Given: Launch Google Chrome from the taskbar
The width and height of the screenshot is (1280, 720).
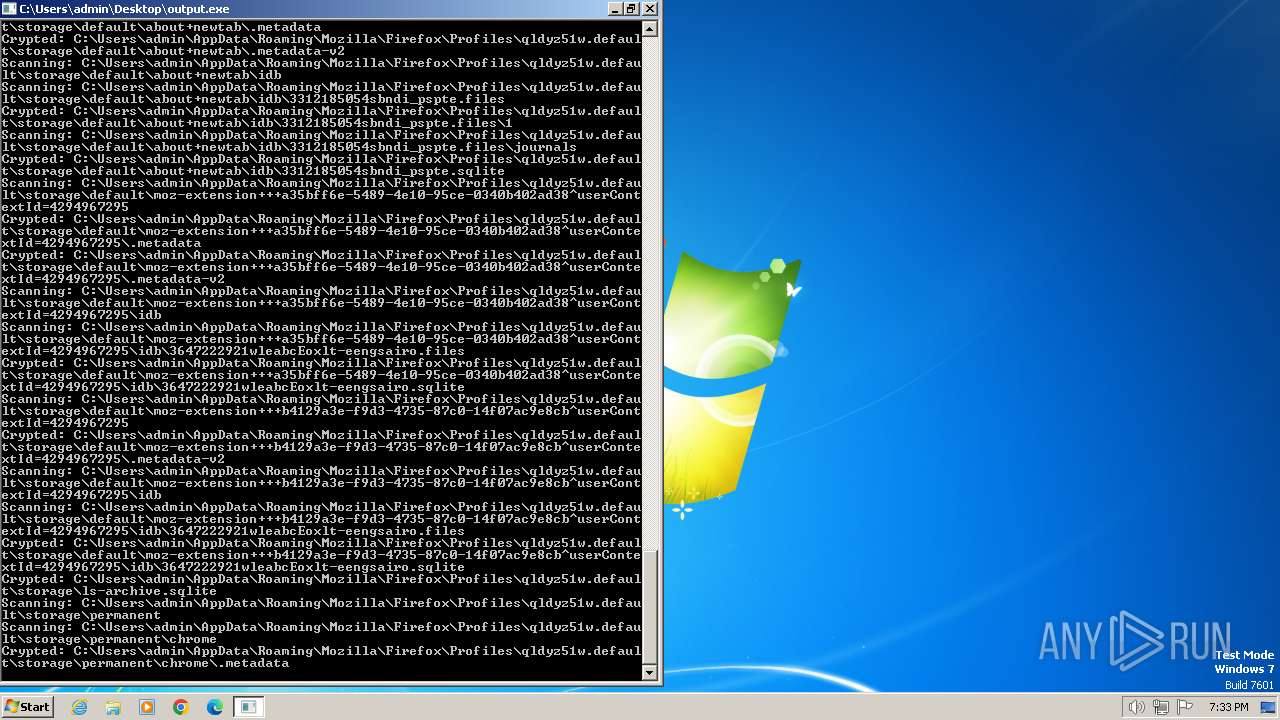Looking at the screenshot, I should [x=181, y=707].
